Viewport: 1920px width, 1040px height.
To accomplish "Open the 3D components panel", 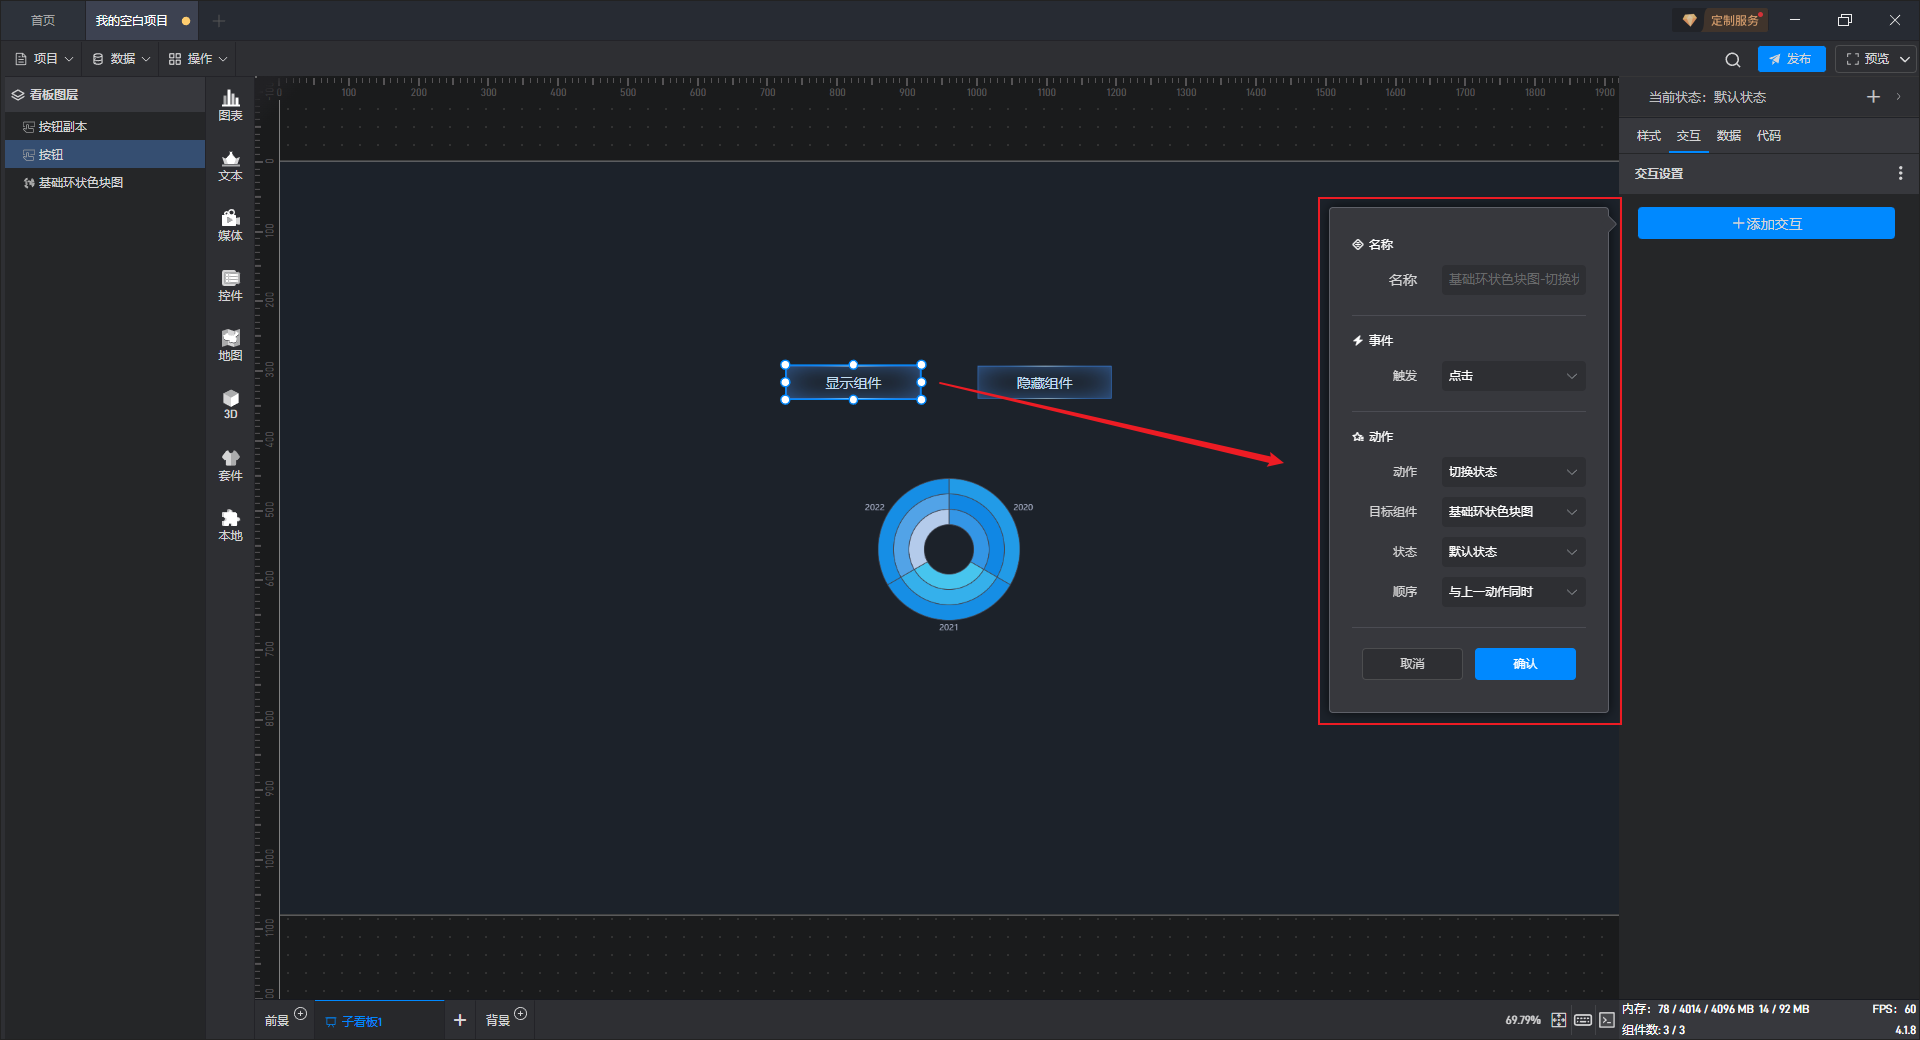I will click(x=230, y=404).
